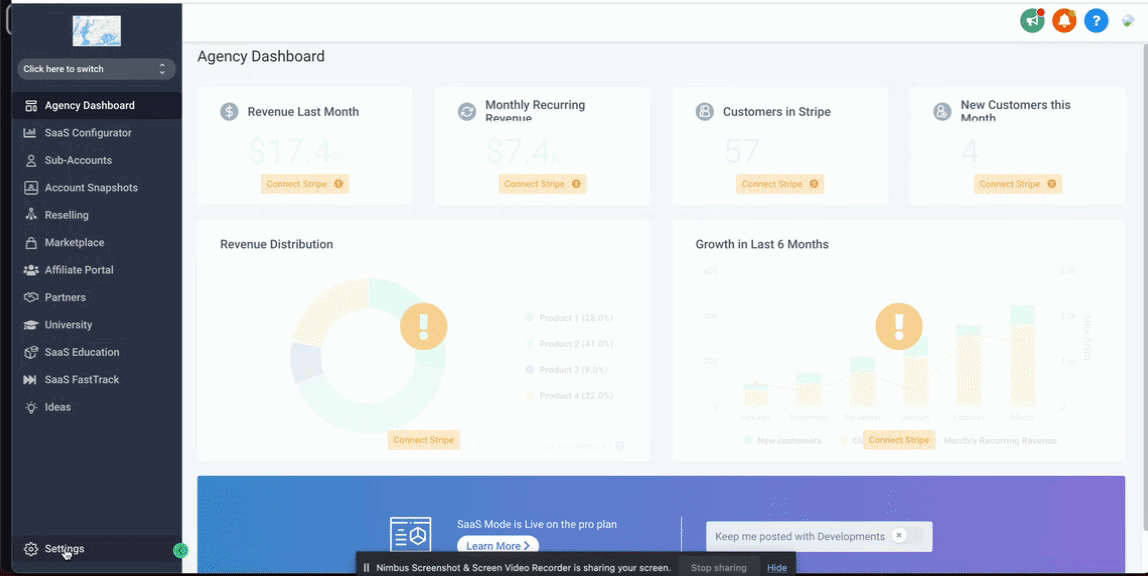This screenshot has height=576, width=1148.
Task: Click the blue question mark help icon
Action: click(x=1096, y=20)
